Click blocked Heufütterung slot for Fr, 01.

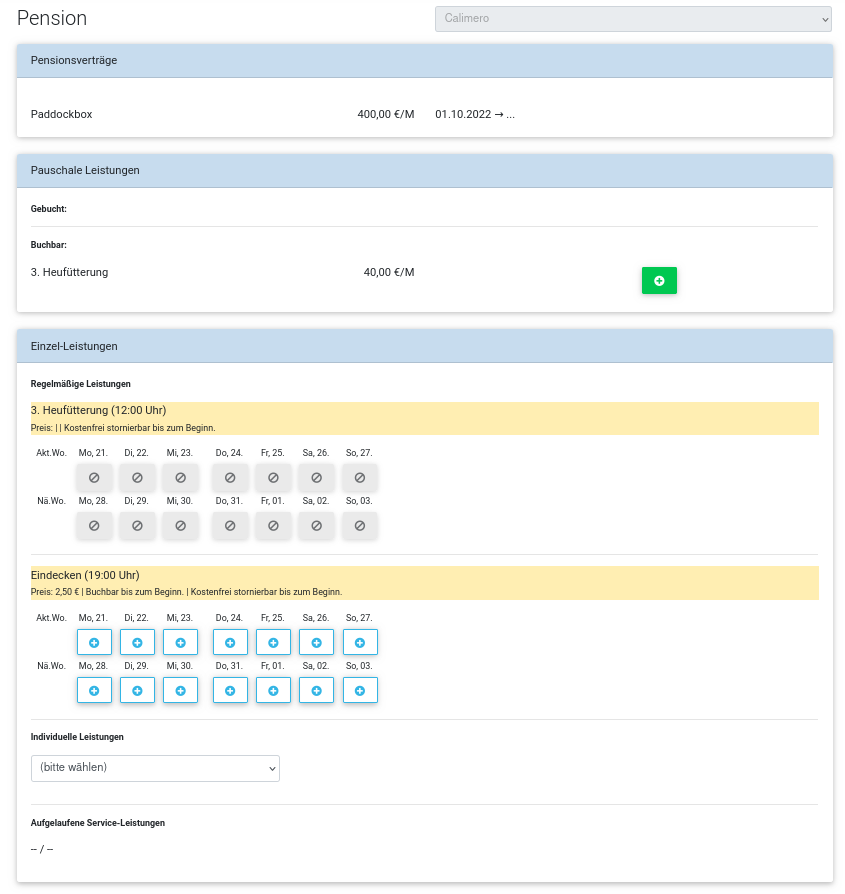click(273, 525)
